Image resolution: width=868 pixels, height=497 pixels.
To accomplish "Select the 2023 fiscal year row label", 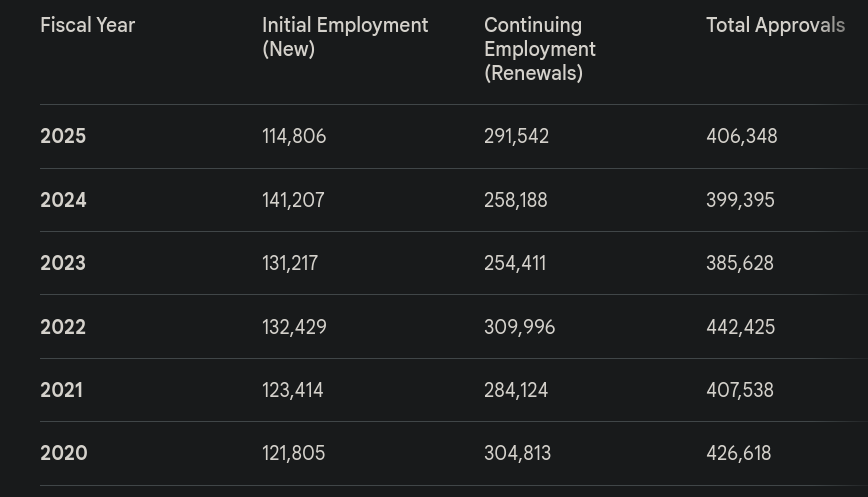I will 63,263.
